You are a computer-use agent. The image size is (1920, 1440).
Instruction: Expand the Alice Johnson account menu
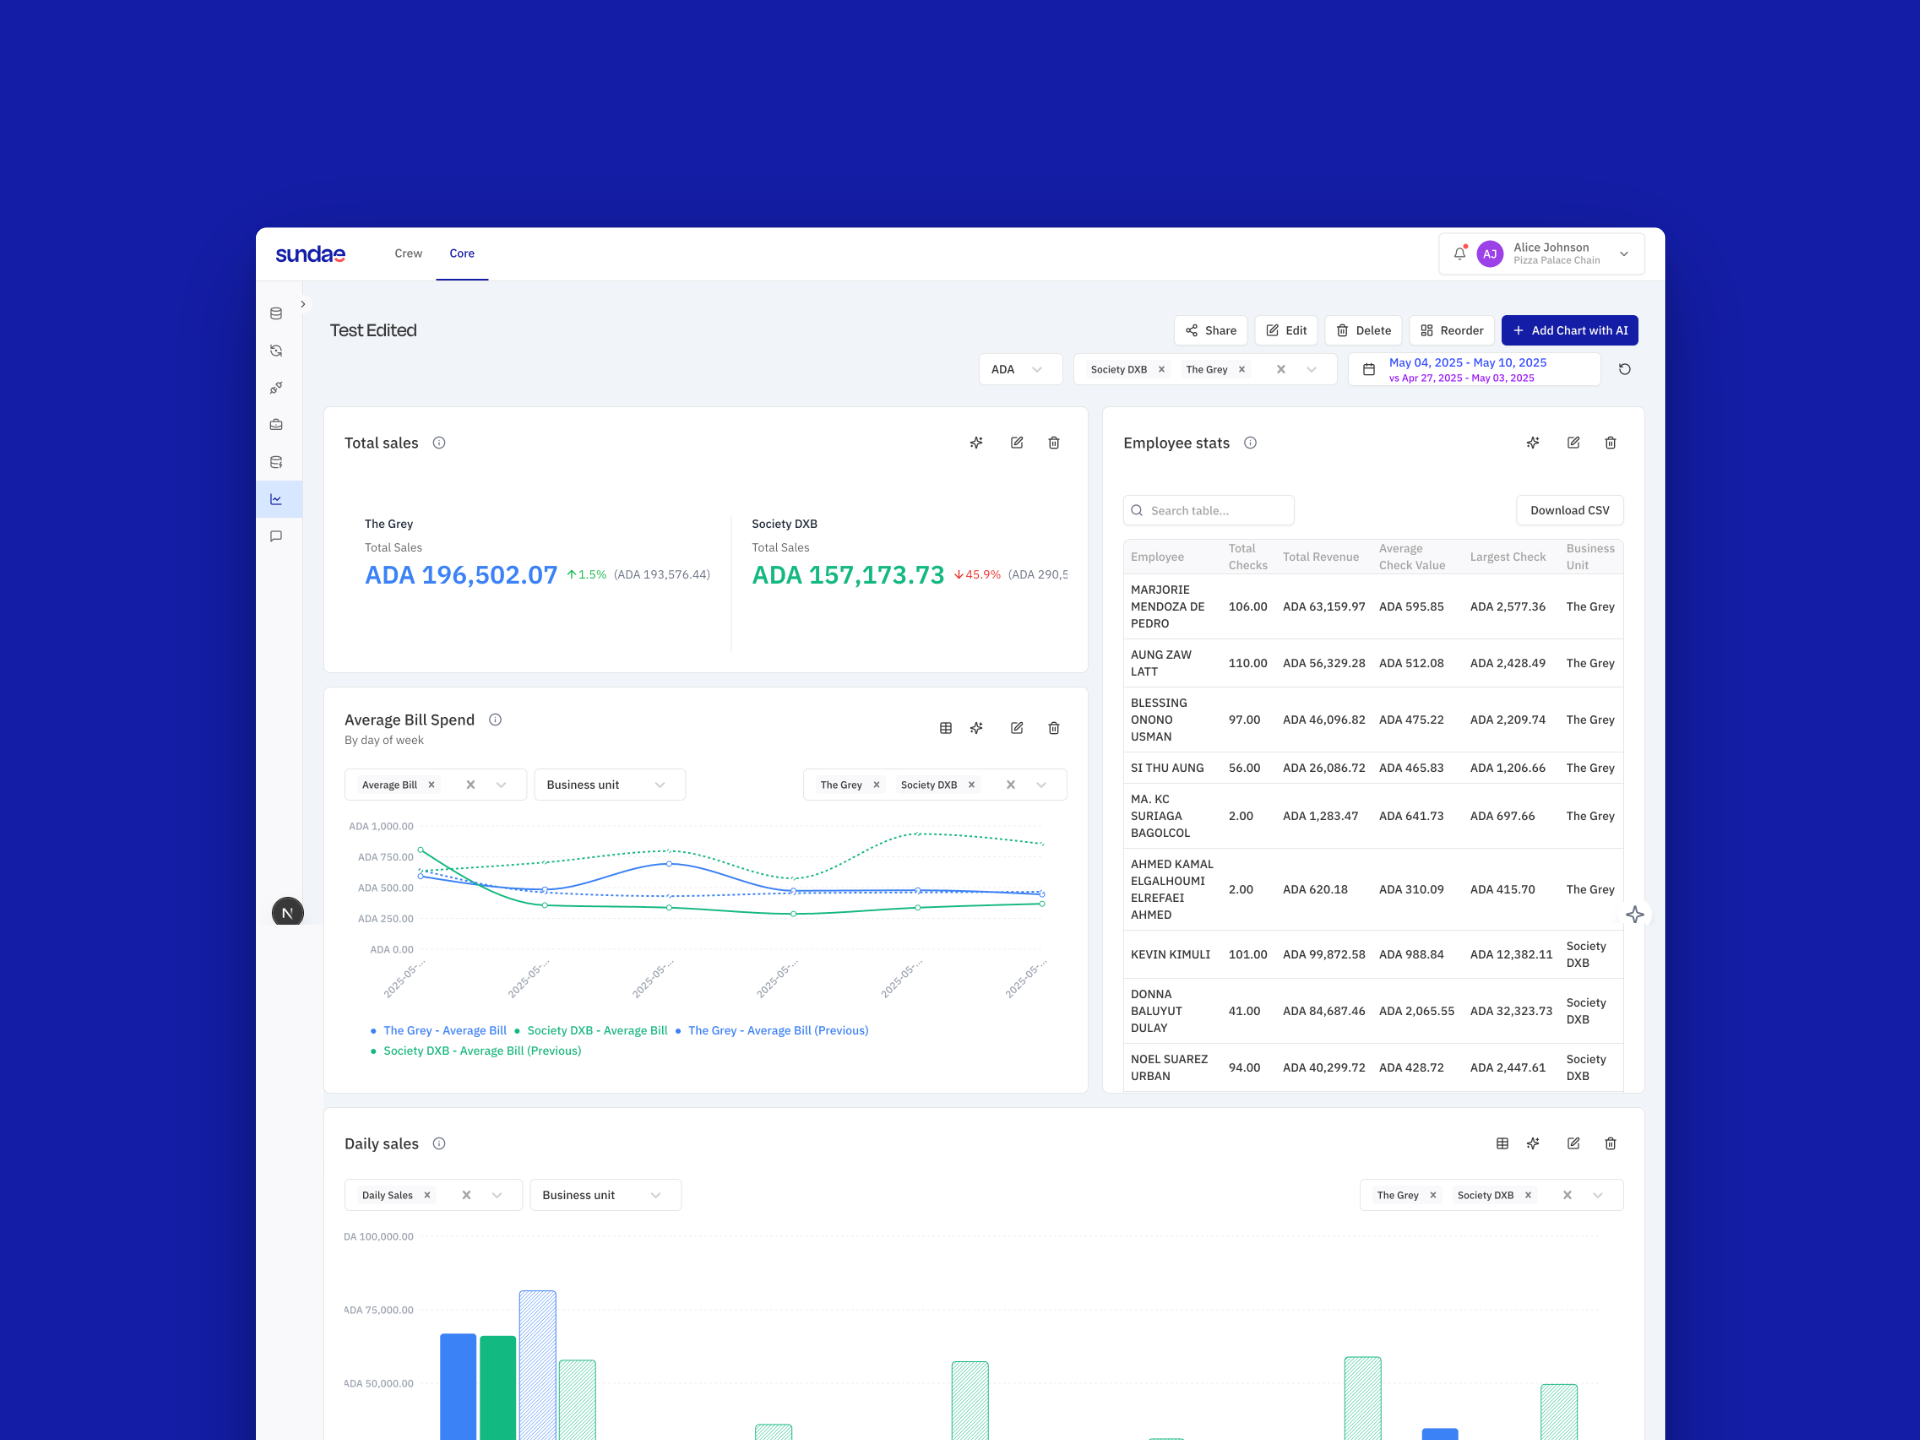(1623, 253)
